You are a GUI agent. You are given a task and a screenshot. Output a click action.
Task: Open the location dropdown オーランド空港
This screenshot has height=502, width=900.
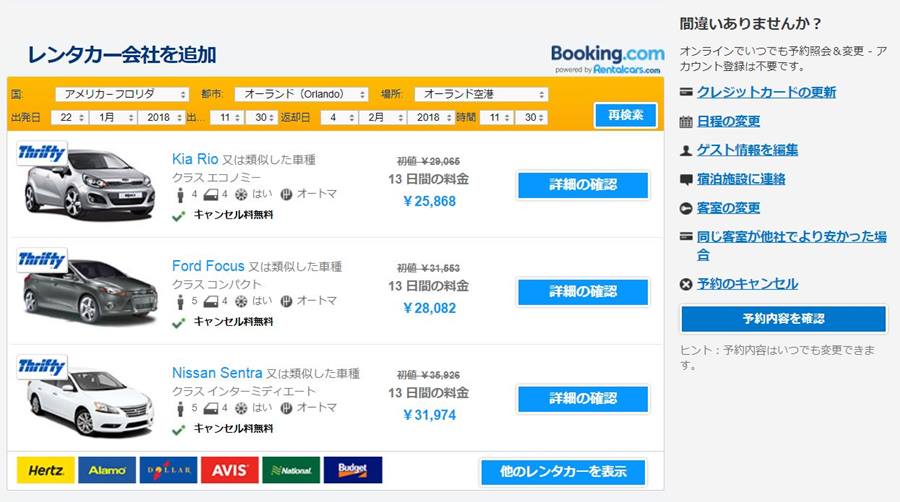click(481, 94)
